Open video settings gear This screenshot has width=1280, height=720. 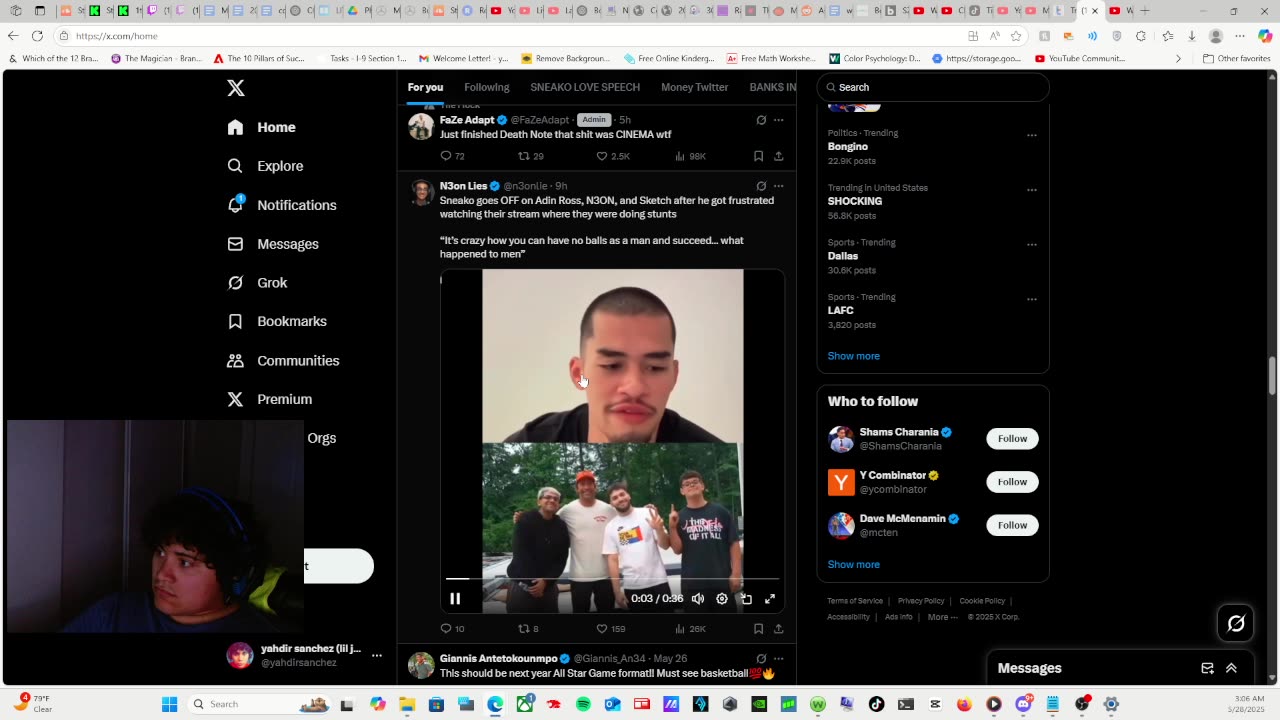pos(722,598)
